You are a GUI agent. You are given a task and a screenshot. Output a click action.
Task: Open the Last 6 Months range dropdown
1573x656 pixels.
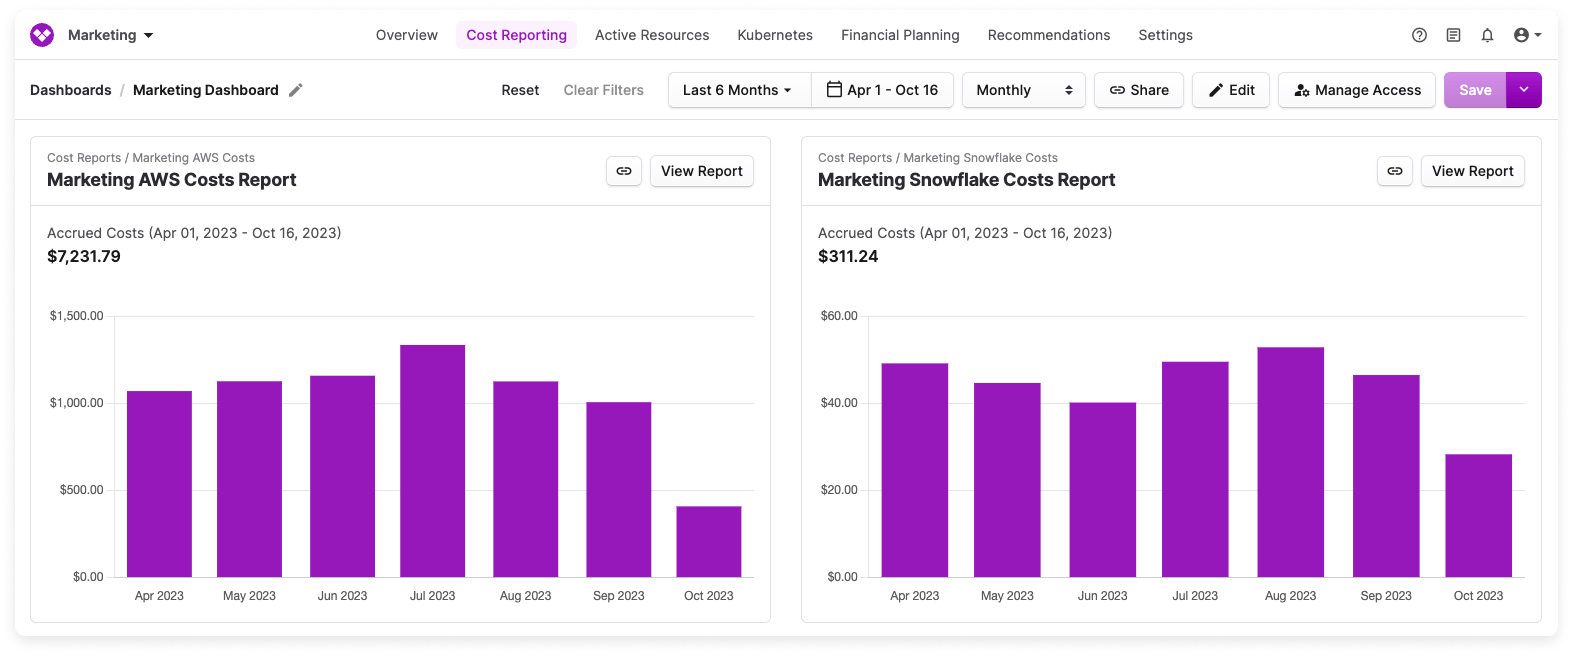(738, 90)
